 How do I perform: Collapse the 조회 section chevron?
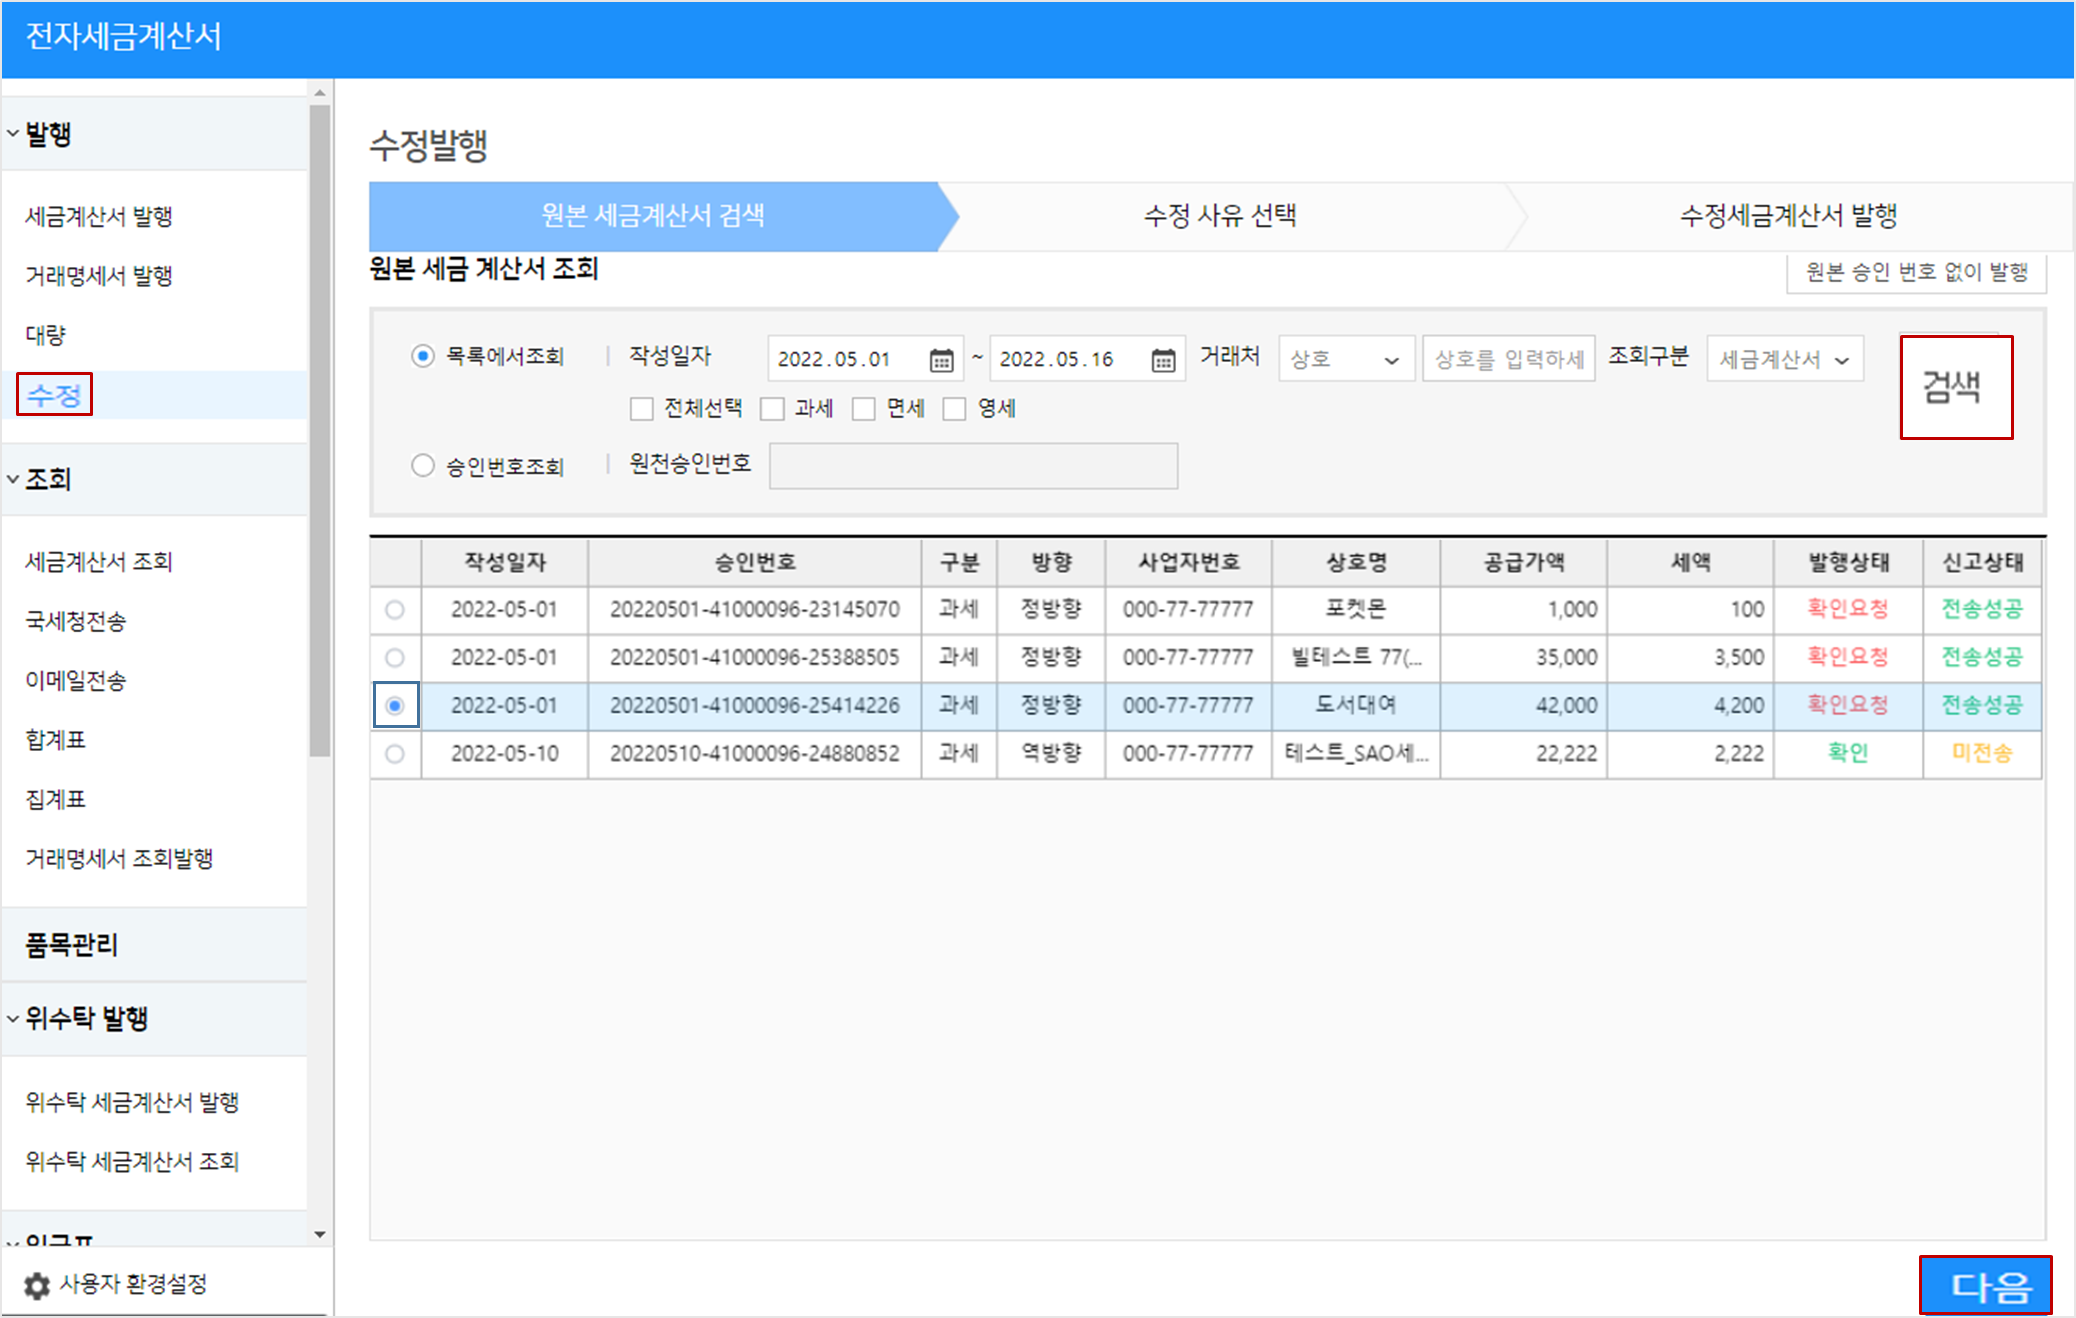(13, 479)
